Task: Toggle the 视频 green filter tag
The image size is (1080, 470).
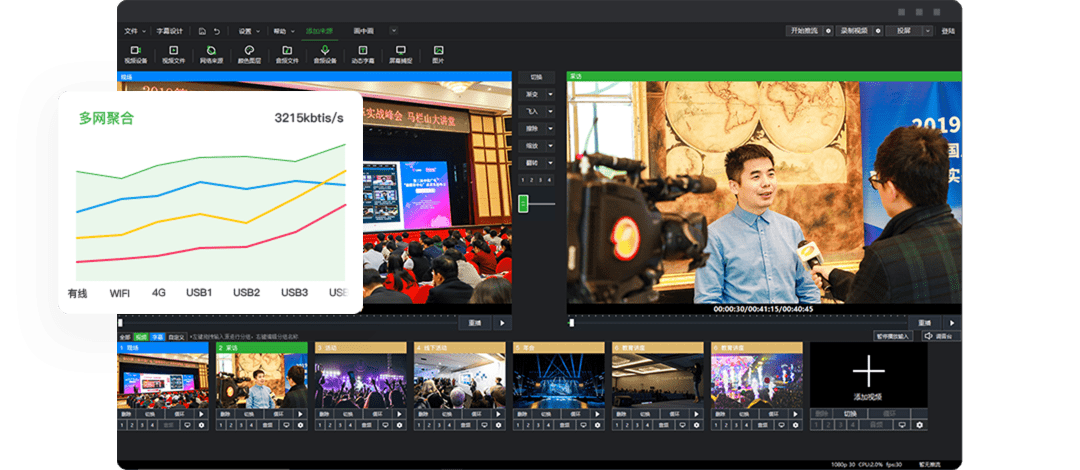Action: 141,337
